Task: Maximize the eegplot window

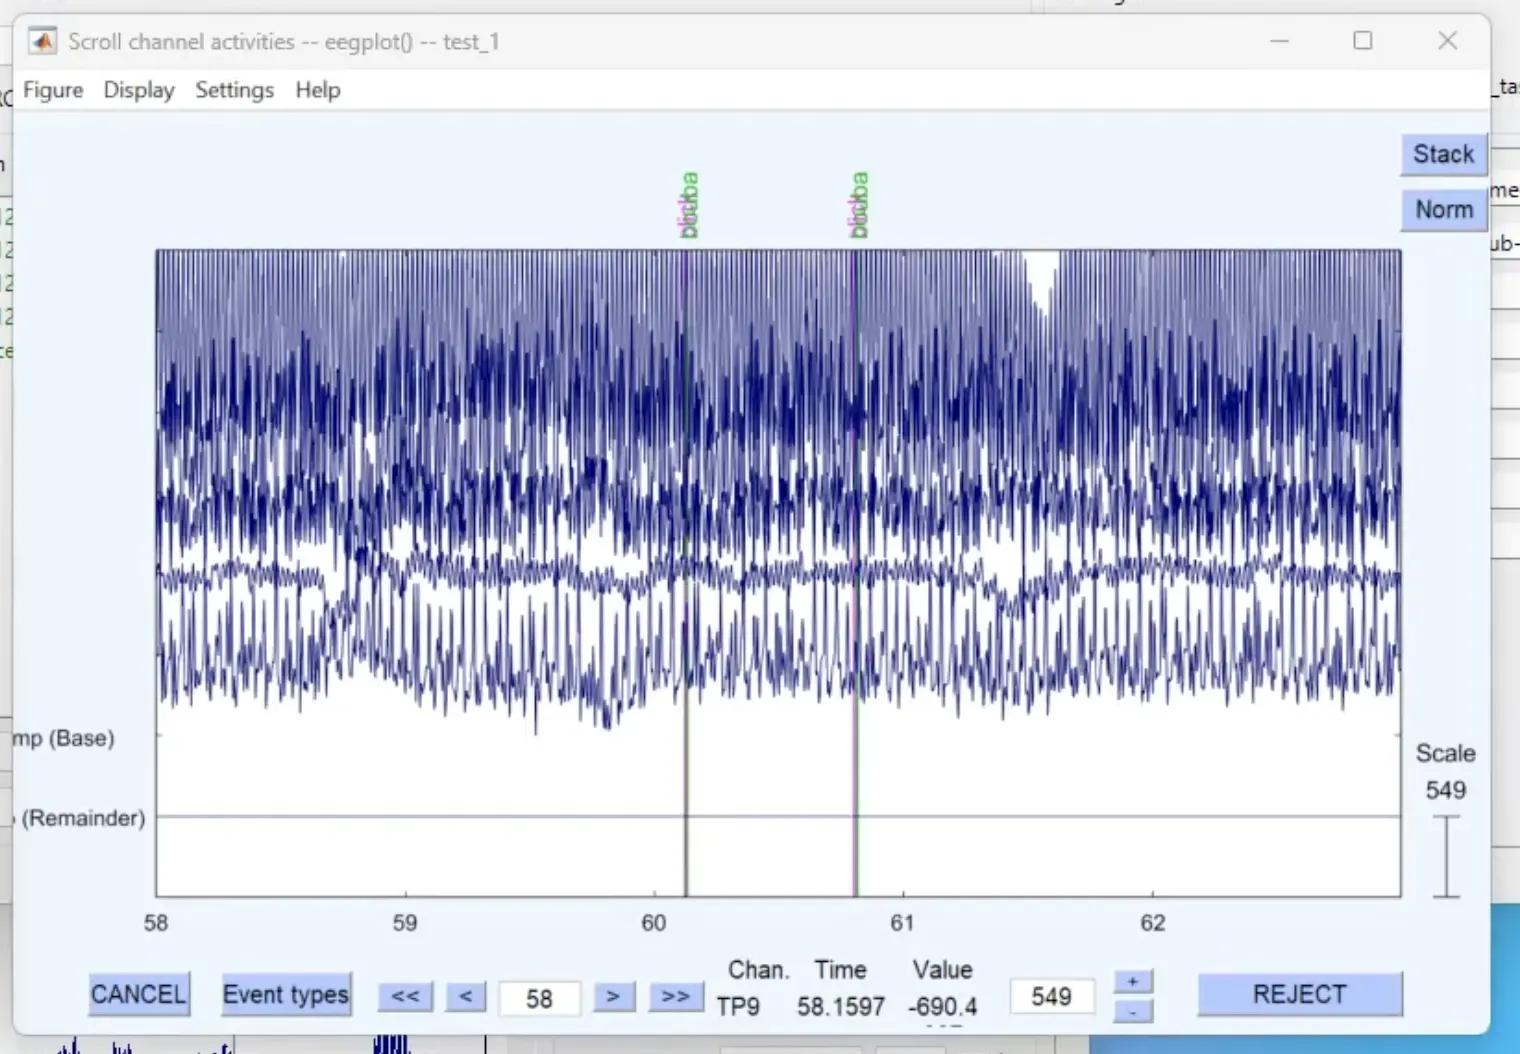Action: click(1362, 41)
